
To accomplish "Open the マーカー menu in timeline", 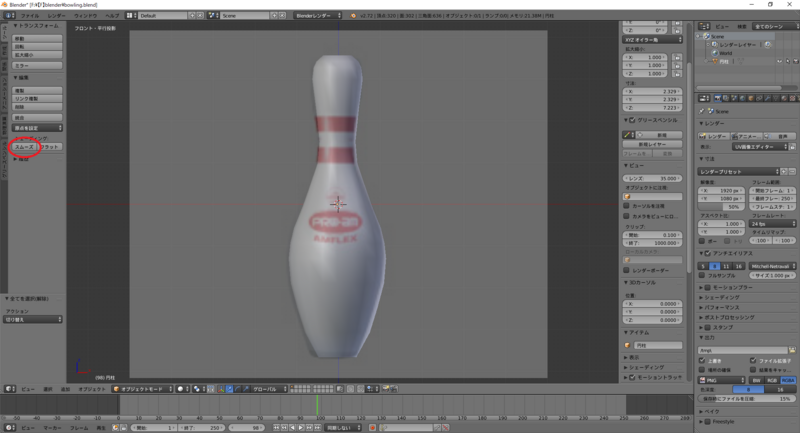I will (x=52, y=428).
